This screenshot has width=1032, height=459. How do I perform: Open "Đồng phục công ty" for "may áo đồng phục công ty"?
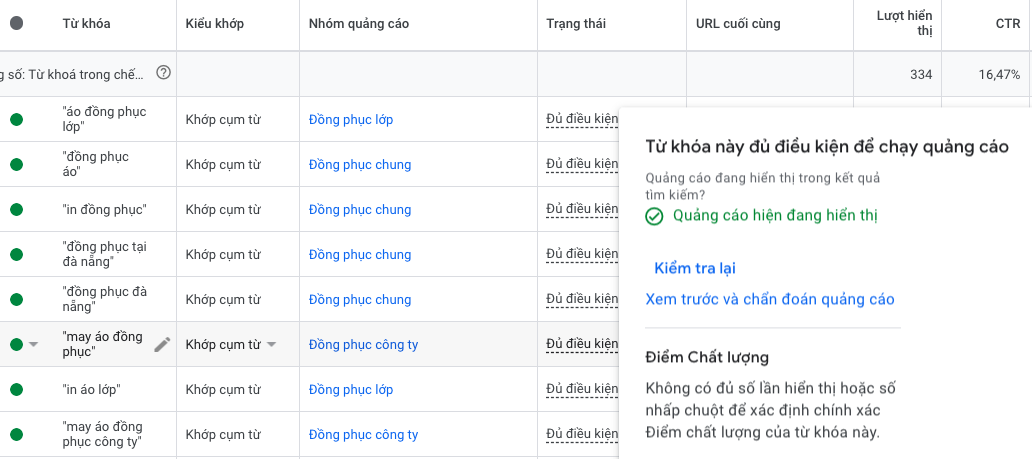click(363, 435)
